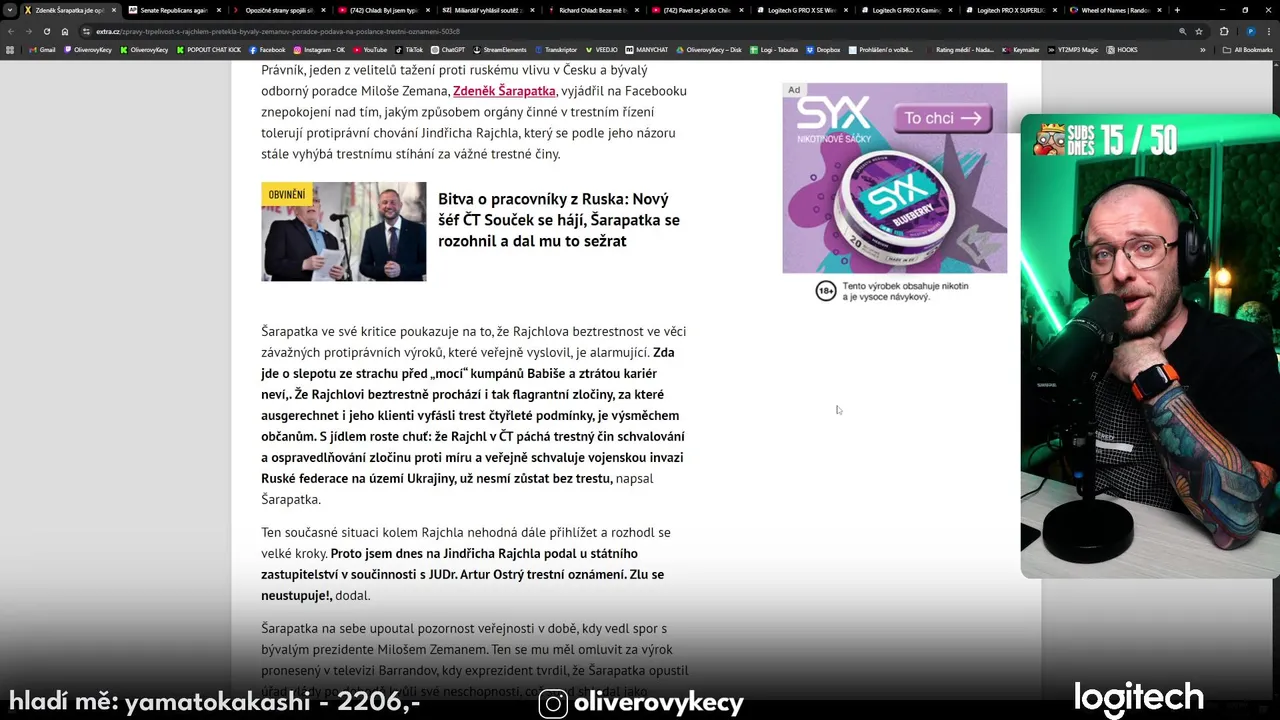Open a new tab with the plus button
Viewport: 1280px width, 720px height.
[1177, 10]
